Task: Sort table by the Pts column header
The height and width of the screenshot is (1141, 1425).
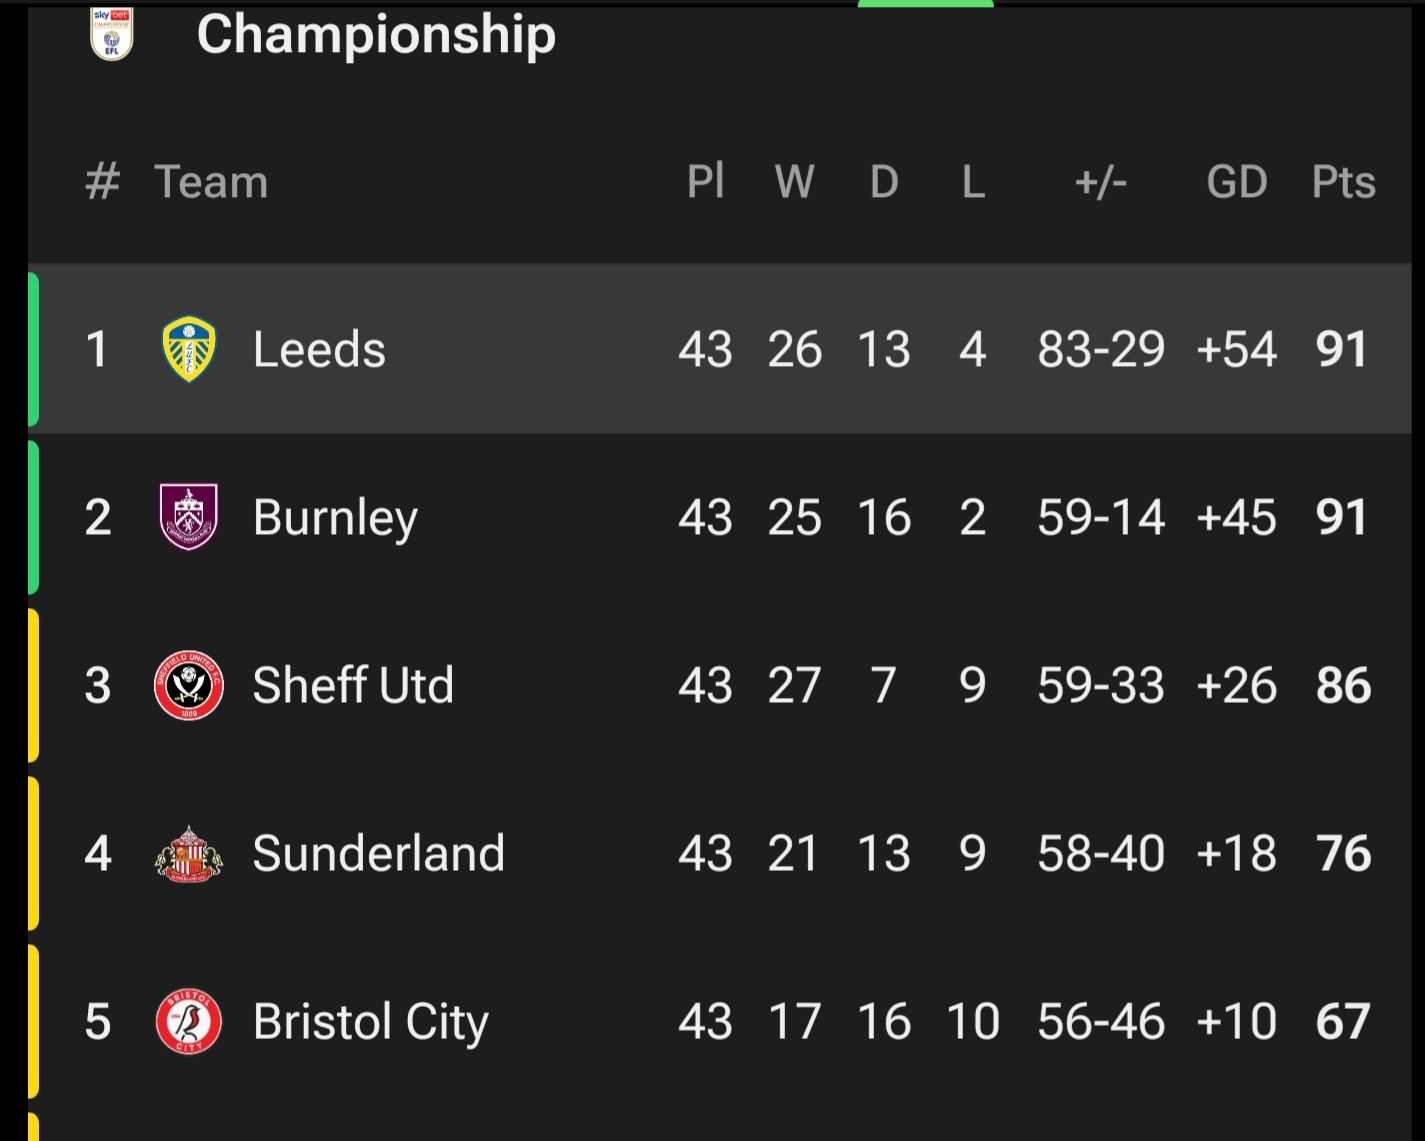Action: pos(1343,182)
